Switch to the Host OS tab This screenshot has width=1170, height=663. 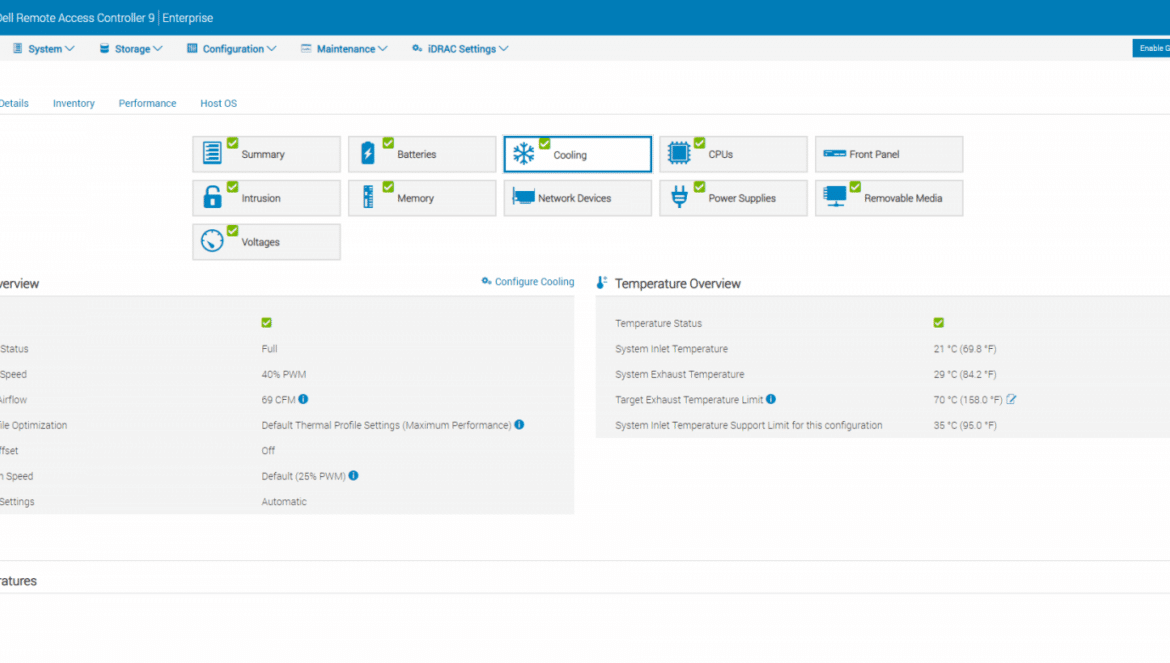click(x=219, y=104)
